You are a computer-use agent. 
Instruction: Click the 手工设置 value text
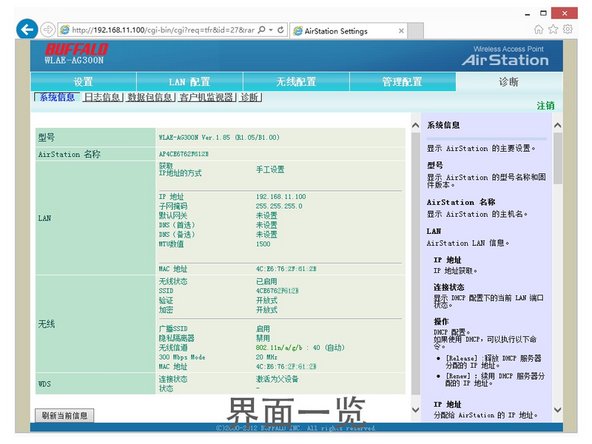[270, 170]
